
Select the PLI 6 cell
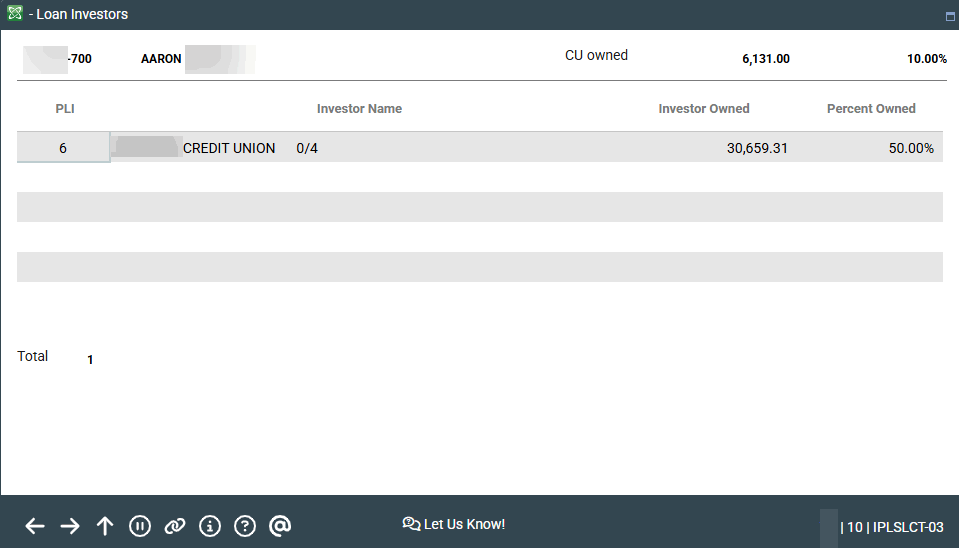[63, 148]
